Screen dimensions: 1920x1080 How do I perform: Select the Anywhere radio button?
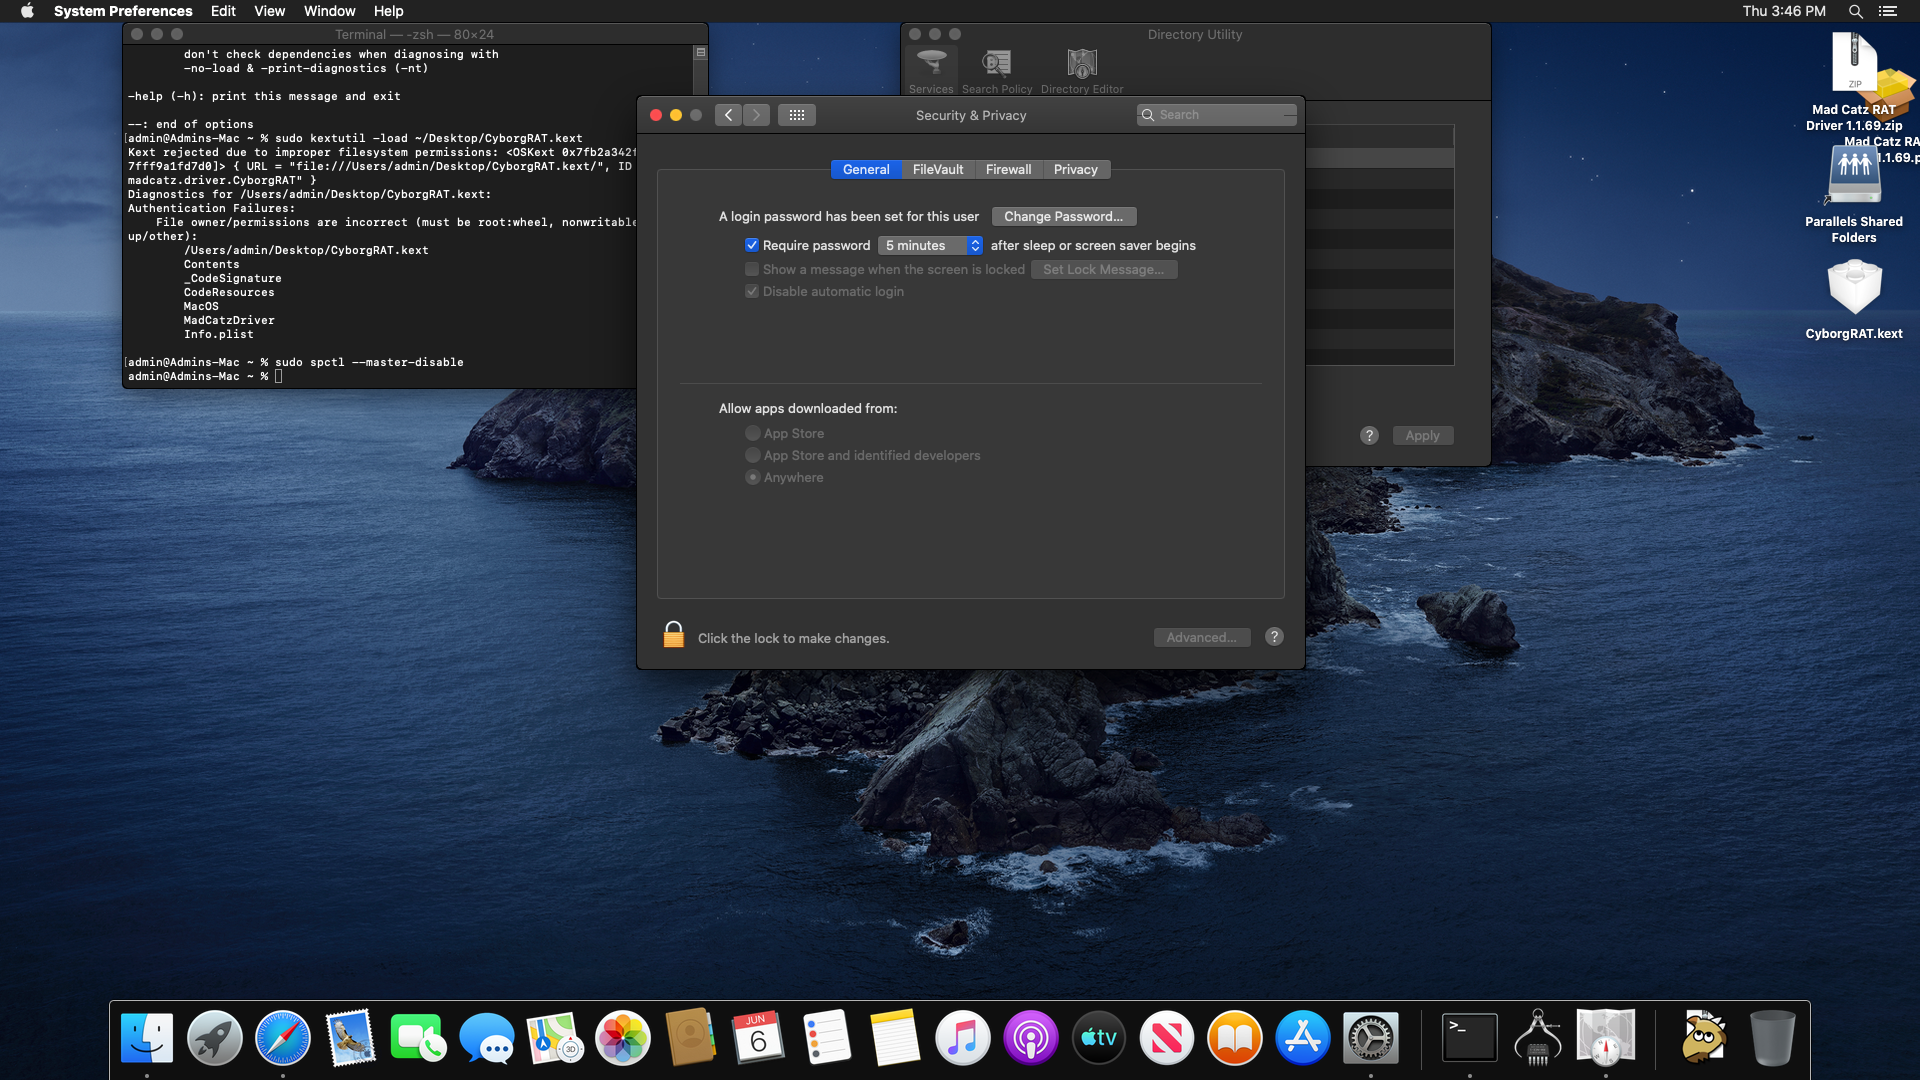753,478
